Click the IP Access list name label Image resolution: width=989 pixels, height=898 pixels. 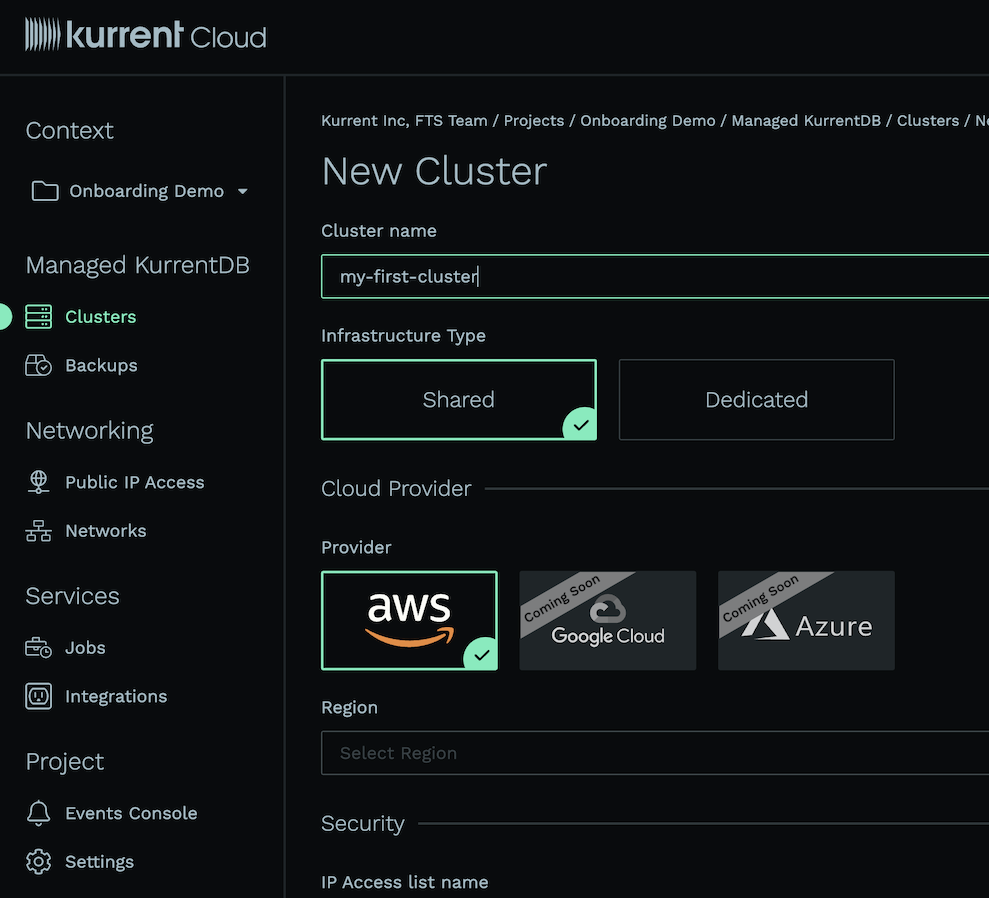click(404, 882)
